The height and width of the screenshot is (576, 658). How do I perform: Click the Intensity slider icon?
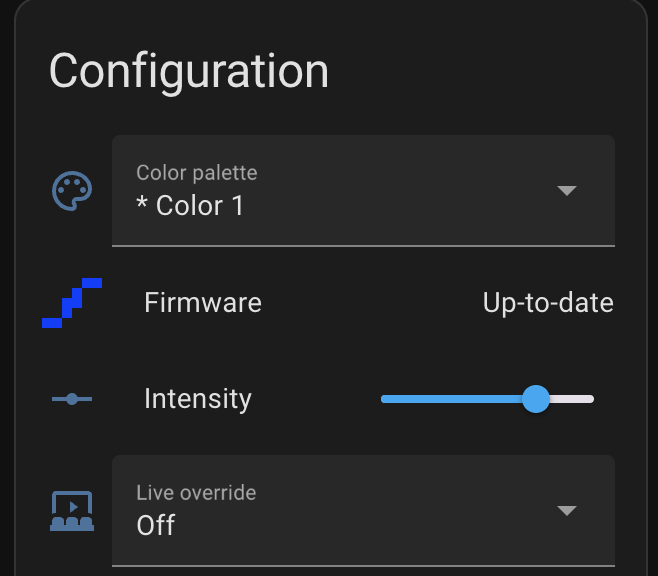(x=72, y=399)
